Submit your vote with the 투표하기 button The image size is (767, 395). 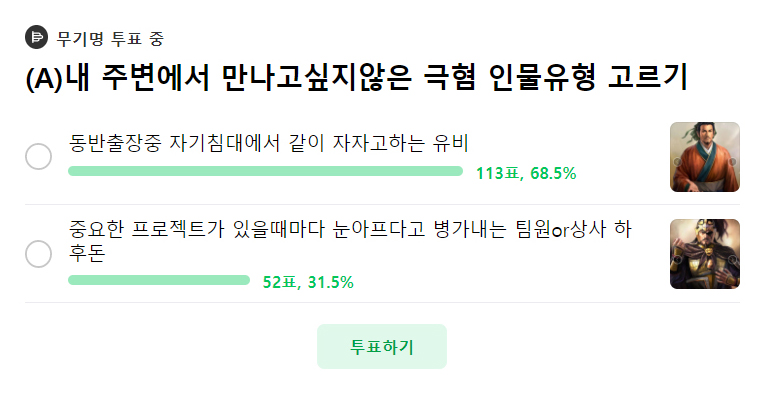(x=382, y=347)
